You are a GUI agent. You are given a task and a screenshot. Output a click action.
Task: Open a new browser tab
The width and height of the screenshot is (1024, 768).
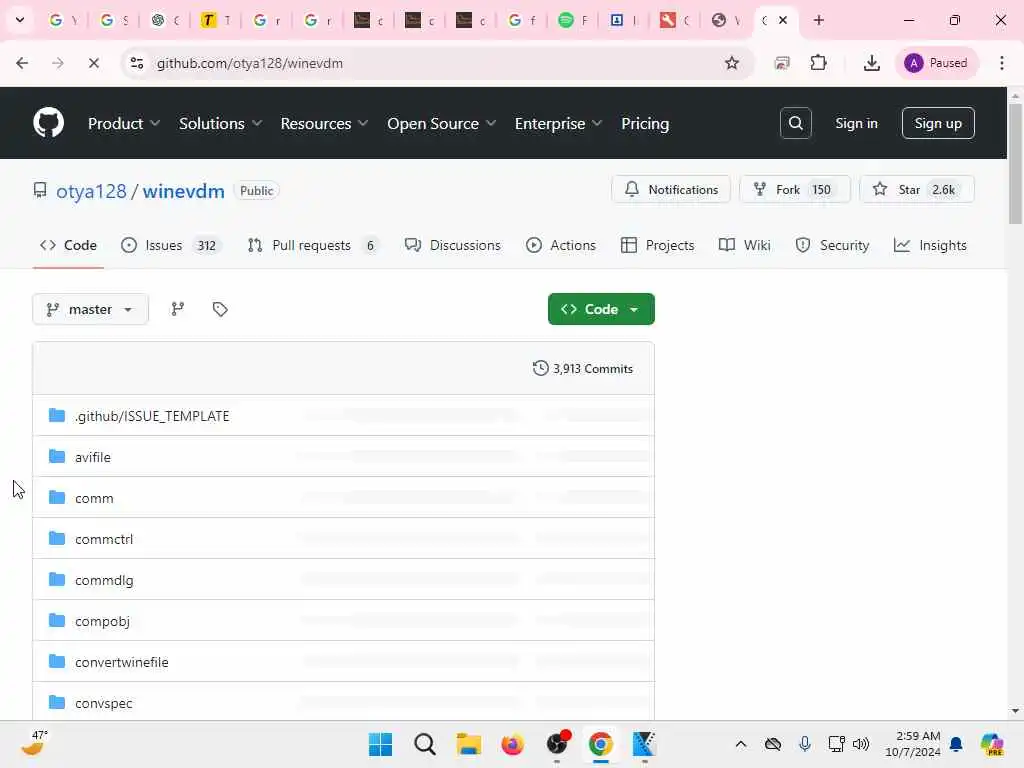click(x=818, y=20)
